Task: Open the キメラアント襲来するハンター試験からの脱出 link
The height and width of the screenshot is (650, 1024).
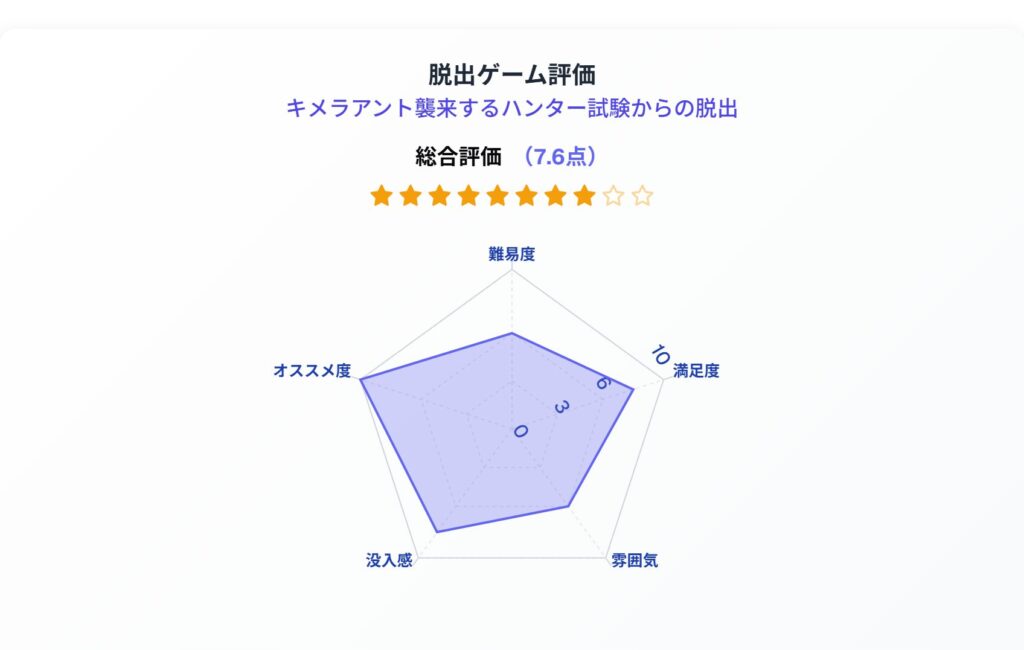Action: [x=512, y=108]
